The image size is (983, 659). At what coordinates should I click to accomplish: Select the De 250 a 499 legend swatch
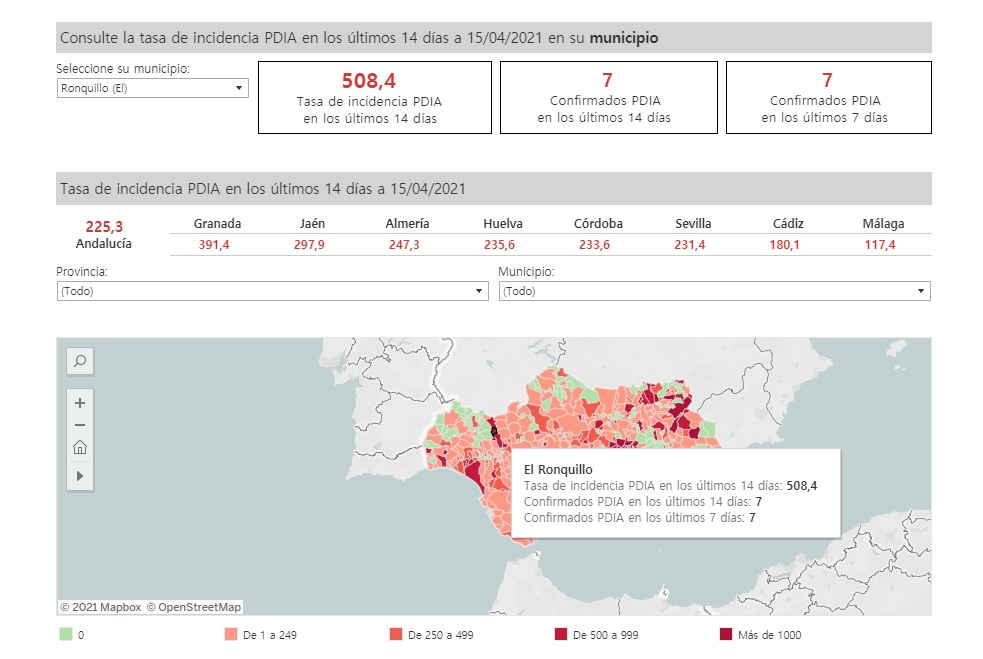396,635
